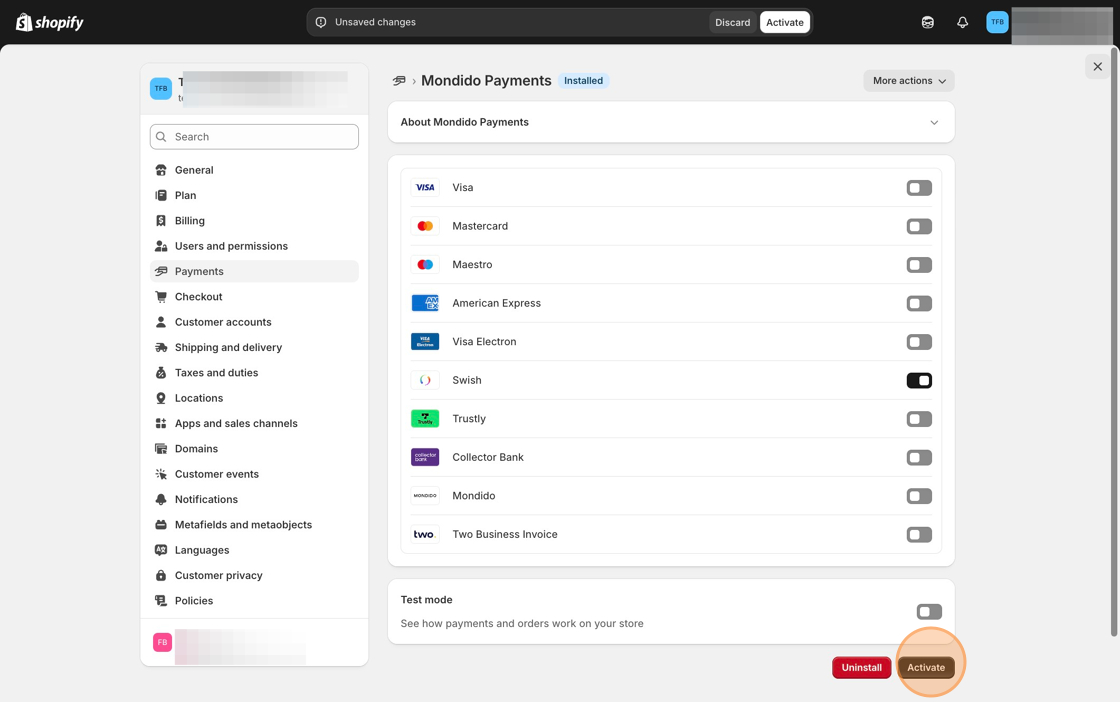Click the Taxes and duties icon
This screenshot has width=1120, height=702.
(161, 373)
